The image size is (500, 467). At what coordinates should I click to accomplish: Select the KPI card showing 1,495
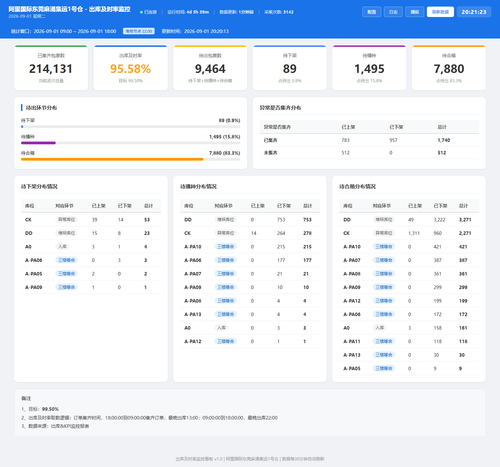click(369, 68)
